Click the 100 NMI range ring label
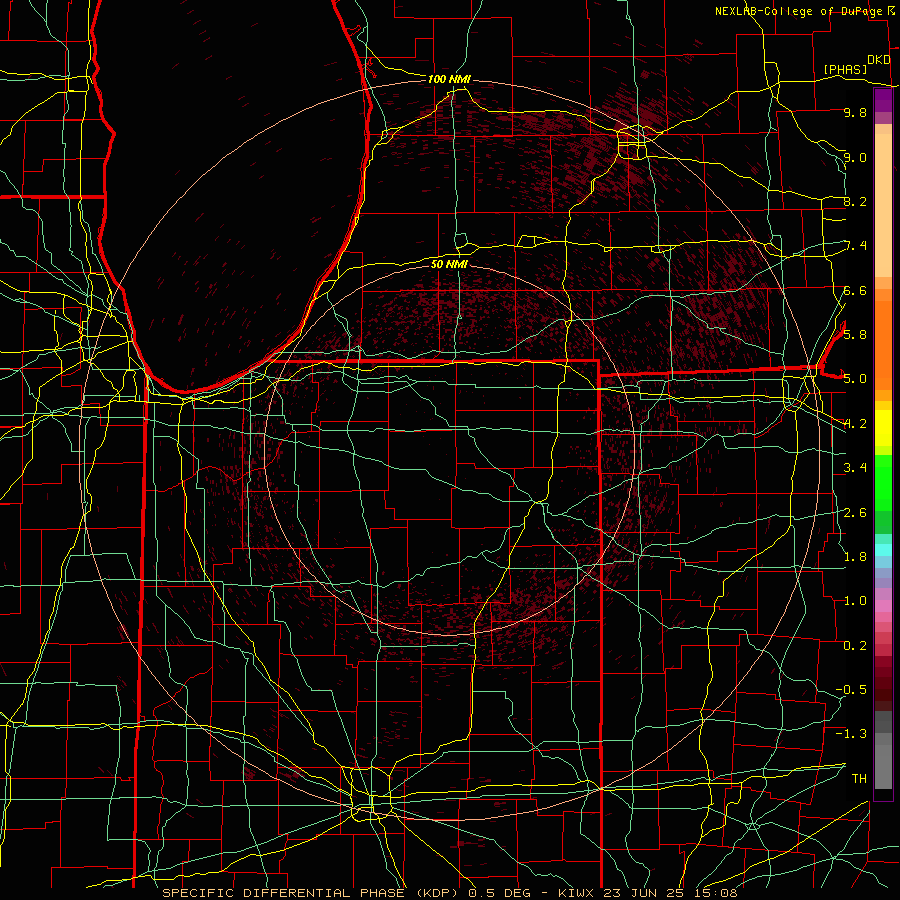The image size is (900, 900). pos(449,79)
